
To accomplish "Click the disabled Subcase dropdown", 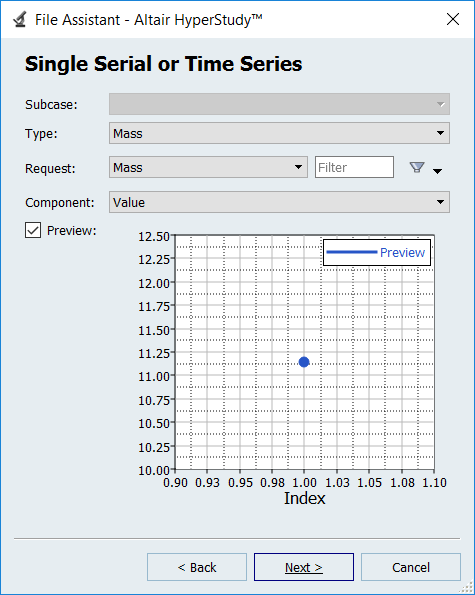I will pos(279,104).
